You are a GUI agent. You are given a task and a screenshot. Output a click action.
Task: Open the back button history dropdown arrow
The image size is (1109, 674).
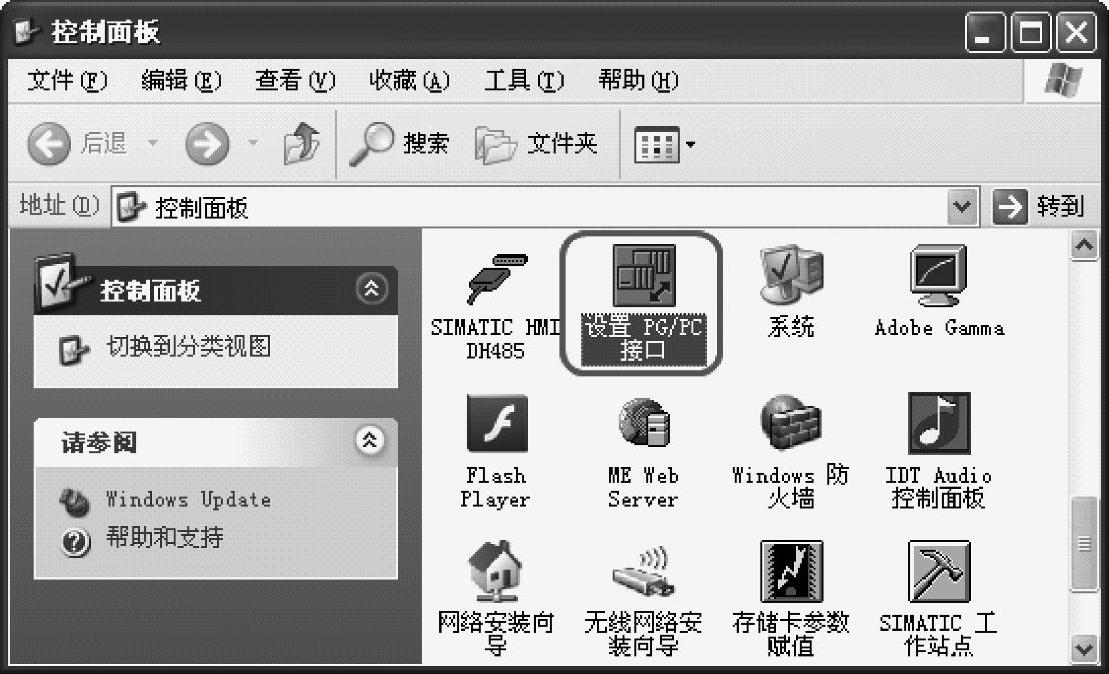coord(152,144)
